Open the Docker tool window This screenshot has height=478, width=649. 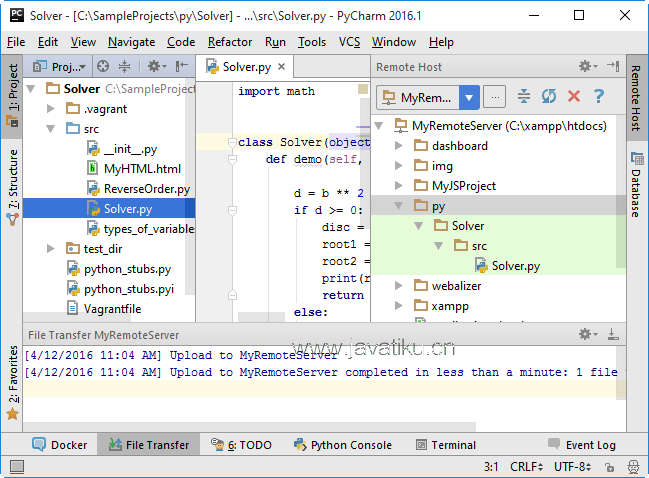(x=60, y=445)
